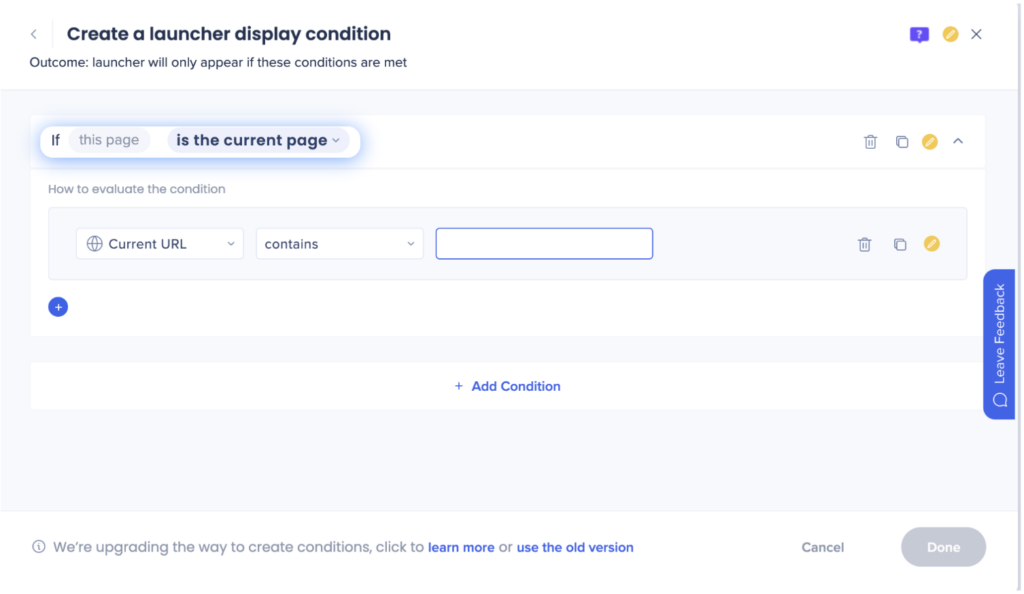Open the yellow edit pencil on the condition
This screenshot has height=594, width=1024.
click(929, 141)
